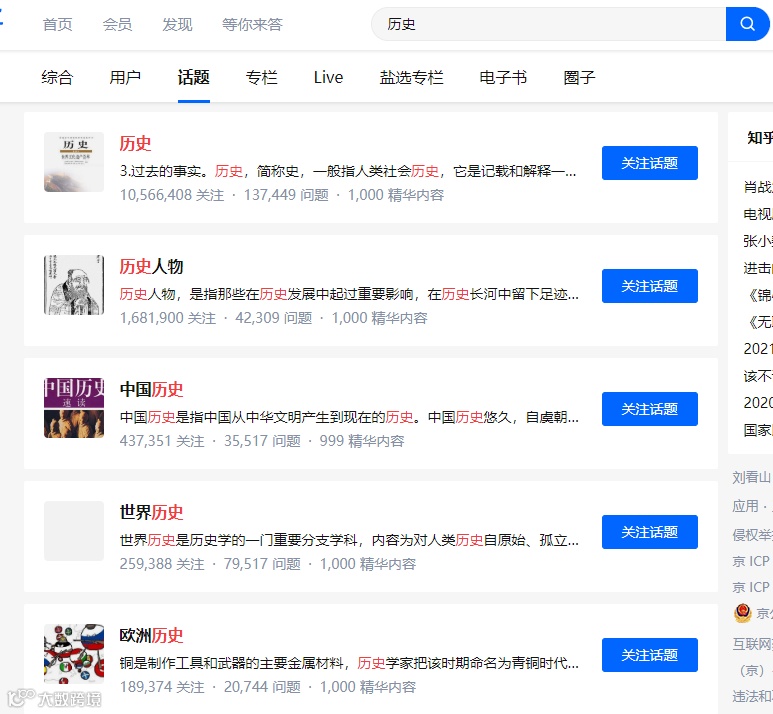773x714 pixels.
Task: Click the 历史 description starting 3.过去的事实
Action: pyautogui.click(x=348, y=171)
